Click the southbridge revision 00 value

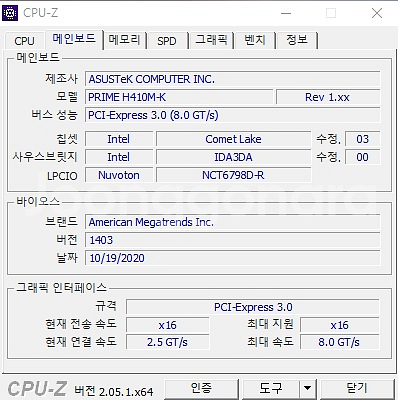362,157
